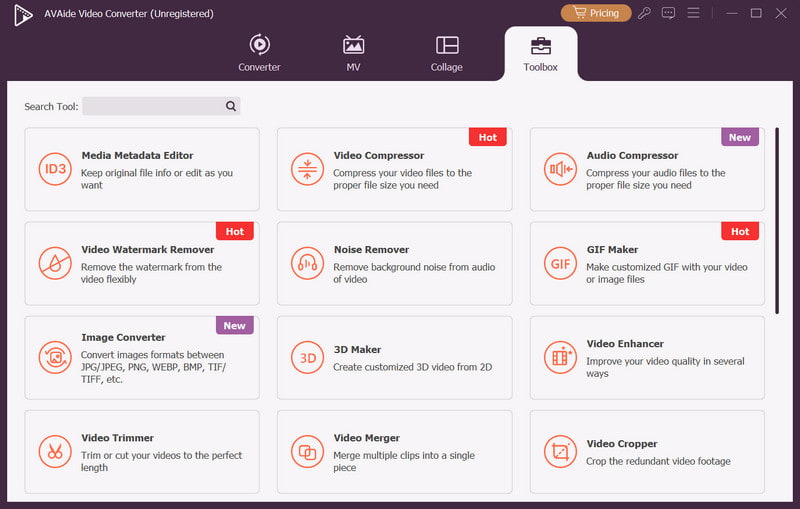Open the 3D Maker title
Image resolution: width=800 pixels, height=509 pixels.
click(357, 350)
